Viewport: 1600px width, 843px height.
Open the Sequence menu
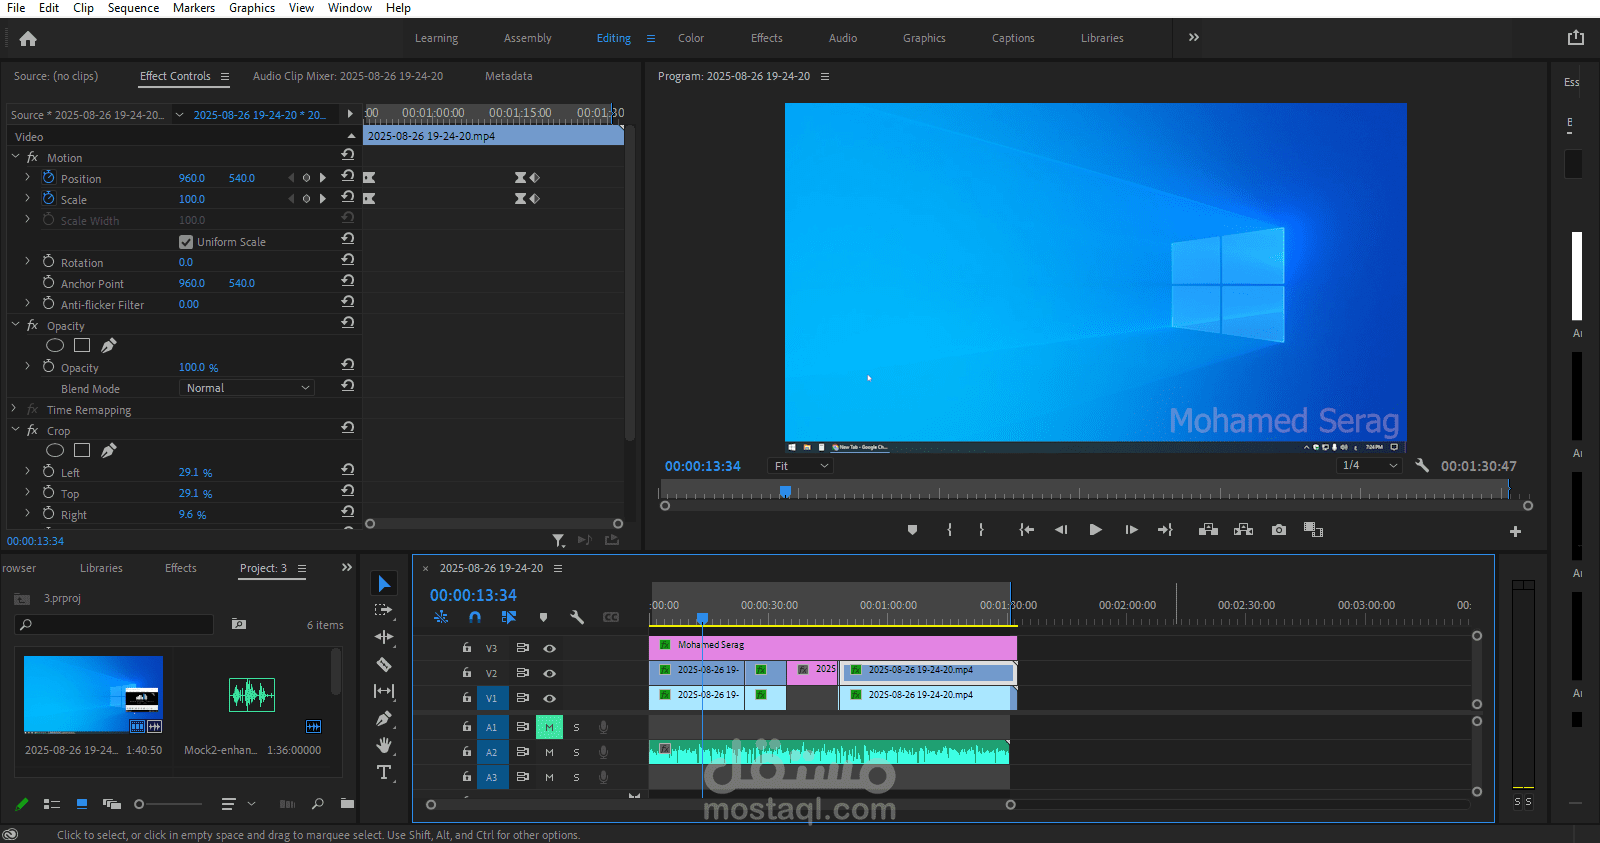click(x=133, y=8)
